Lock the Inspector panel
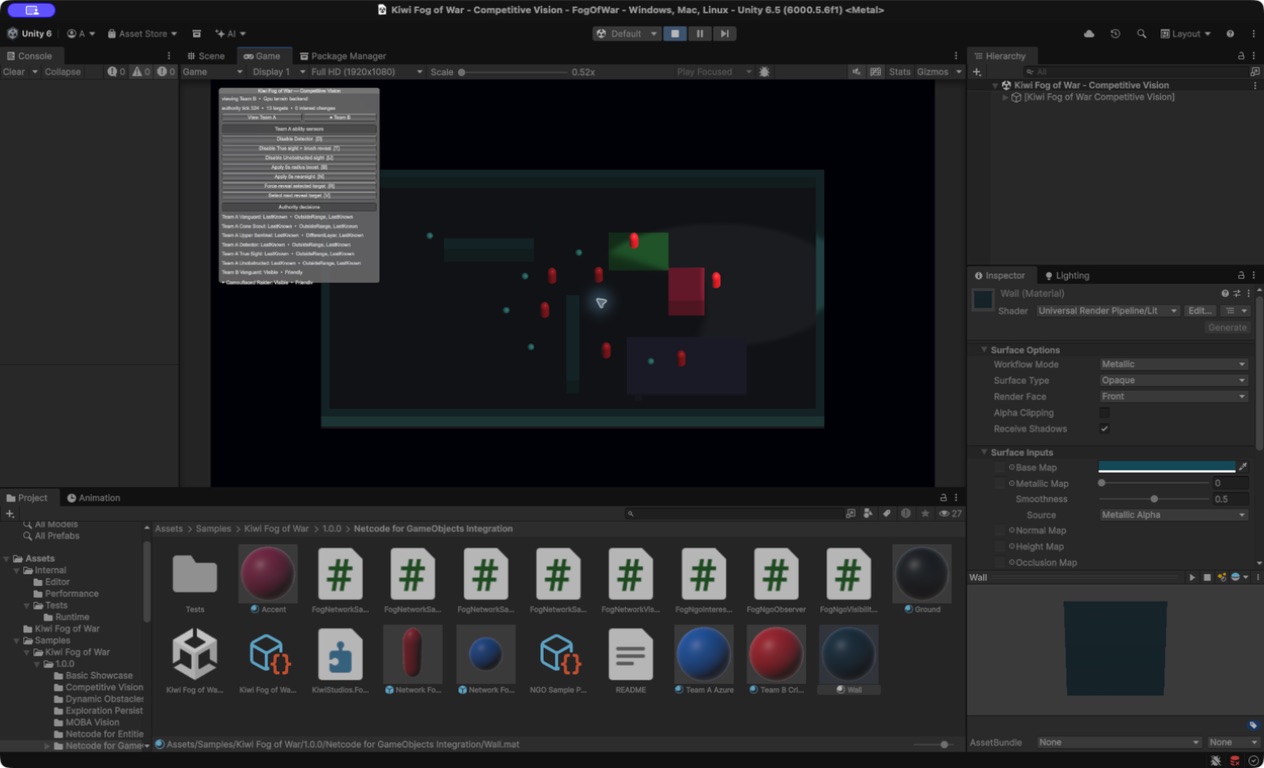1264x768 pixels. click(1241, 276)
